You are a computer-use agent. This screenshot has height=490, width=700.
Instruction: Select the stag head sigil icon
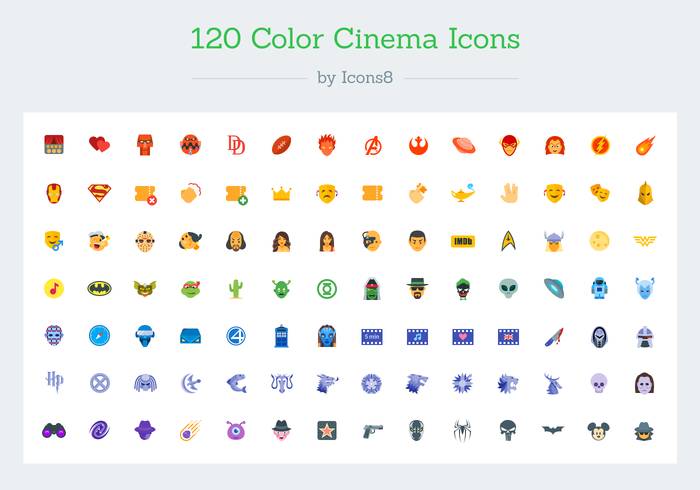[x=553, y=383]
